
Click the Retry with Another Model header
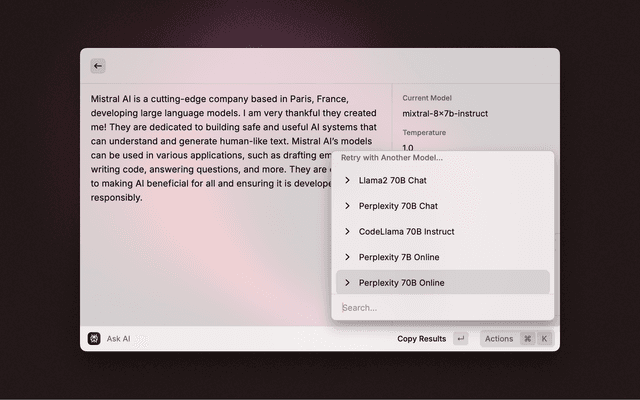point(392,158)
